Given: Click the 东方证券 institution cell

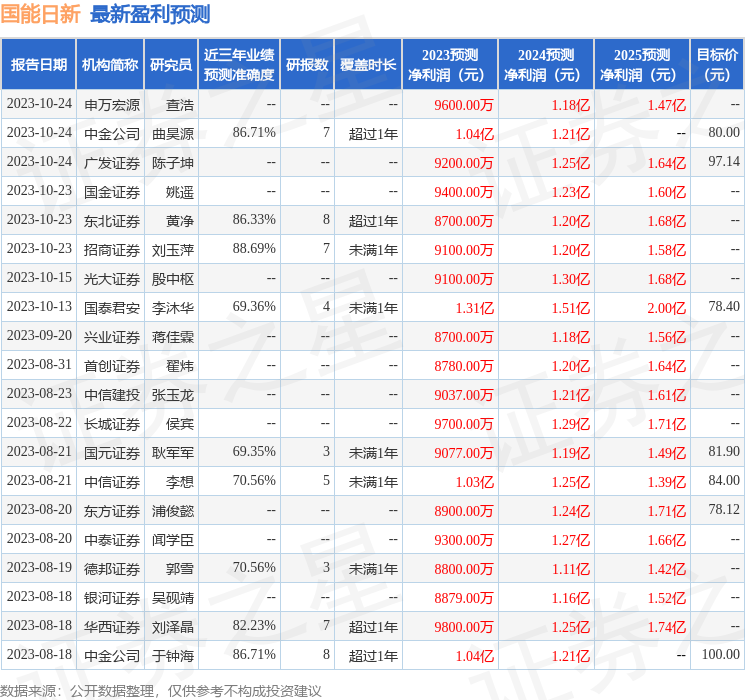Looking at the screenshot, I should pos(112,511).
